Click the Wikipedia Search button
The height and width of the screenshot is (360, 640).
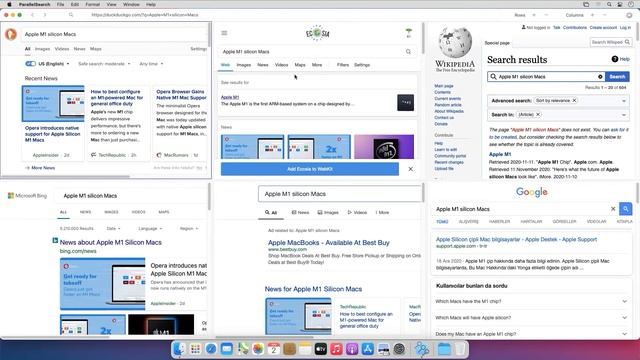[617, 77]
